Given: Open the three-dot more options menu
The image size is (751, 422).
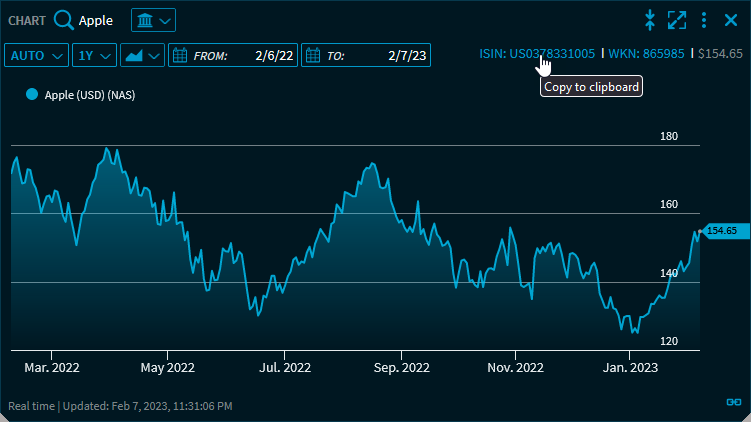Looking at the screenshot, I should (704, 20).
